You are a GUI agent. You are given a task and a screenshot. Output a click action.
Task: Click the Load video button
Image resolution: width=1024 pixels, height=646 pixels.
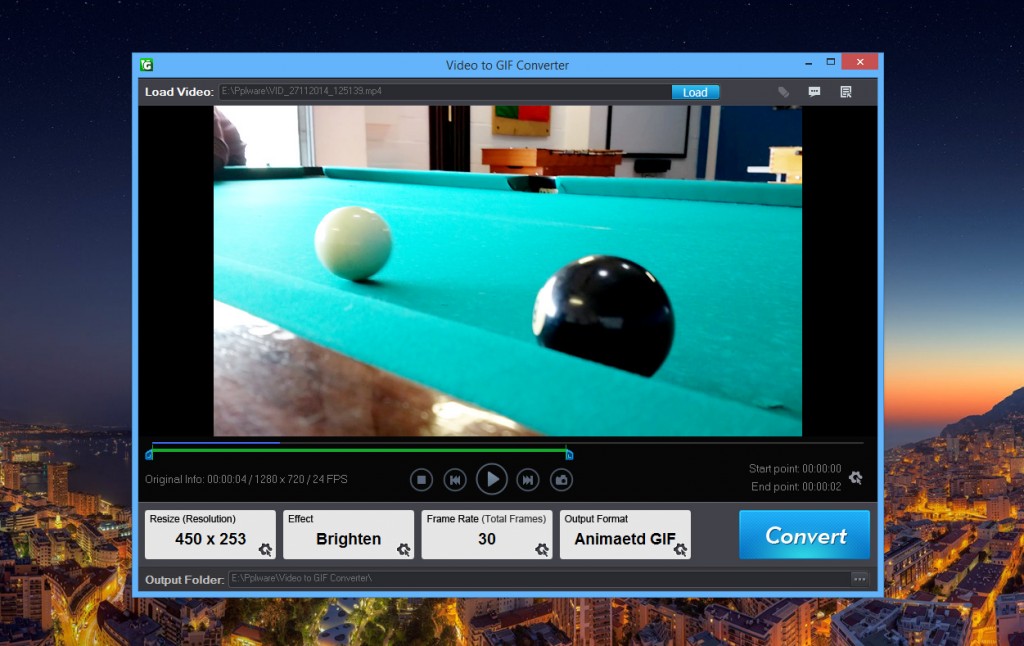pos(695,92)
